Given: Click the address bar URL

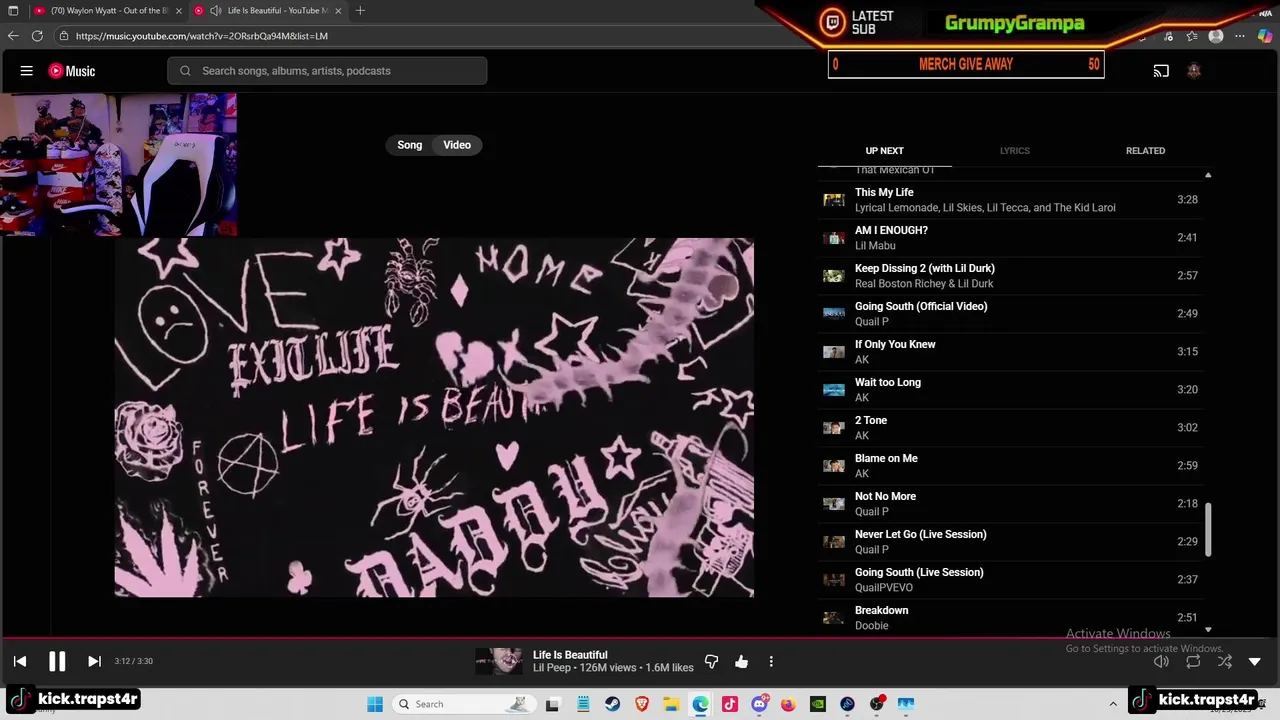Looking at the screenshot, I should (x=202, y=36).
